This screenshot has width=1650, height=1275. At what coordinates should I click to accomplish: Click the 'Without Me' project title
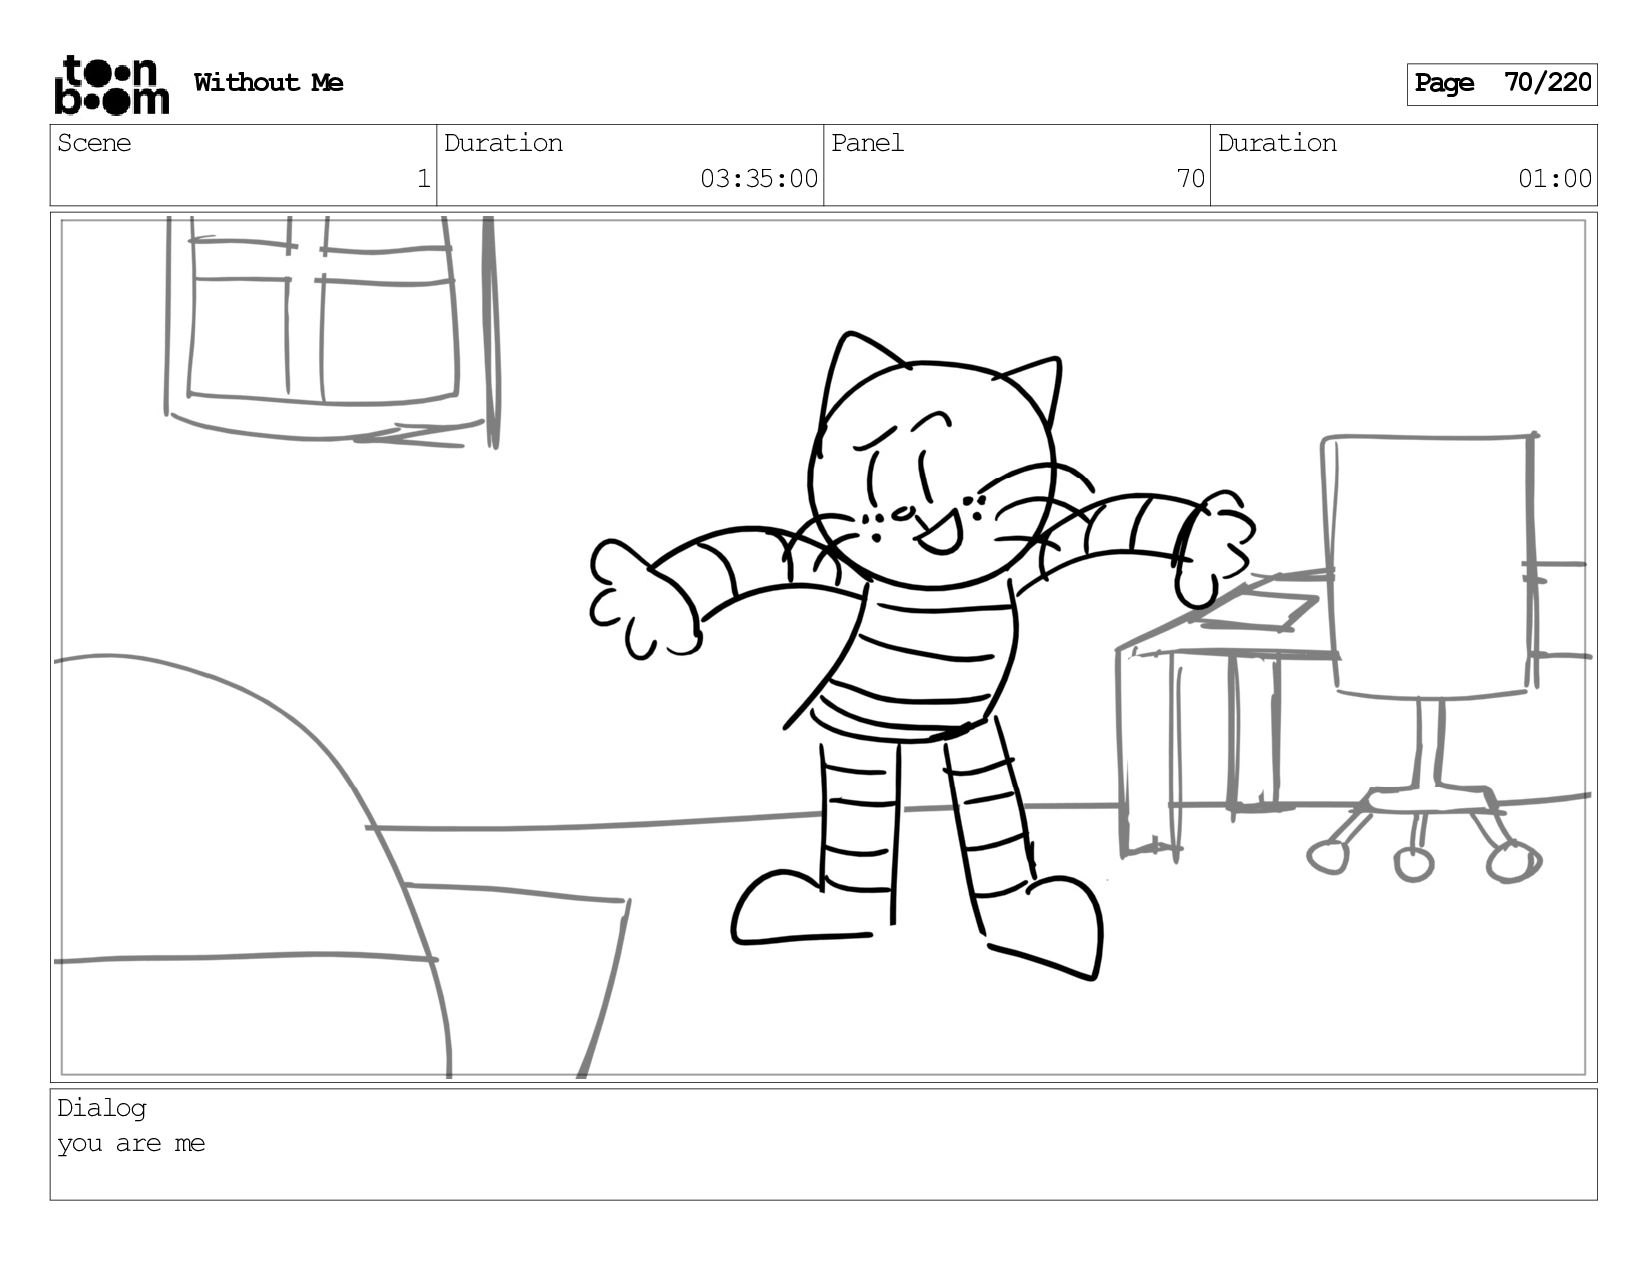pyautogui.click(x=268, y=83)
